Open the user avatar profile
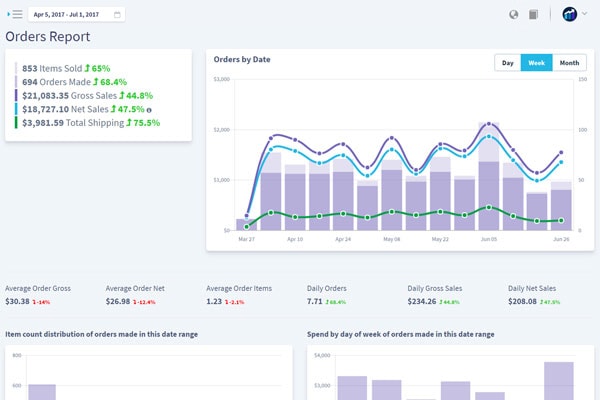Viewport: 600px width, 400px height. [x=570, y=14]
